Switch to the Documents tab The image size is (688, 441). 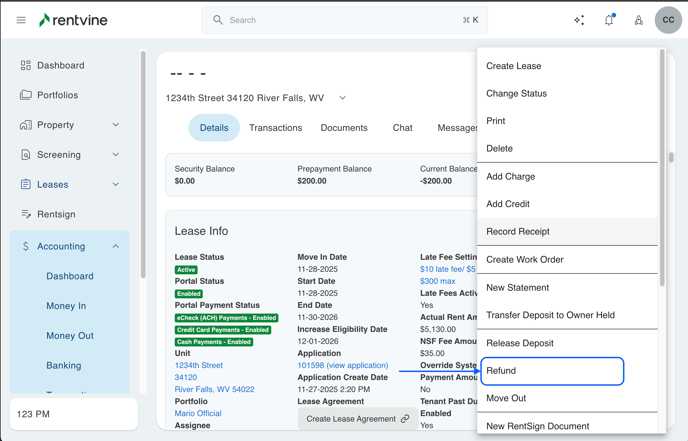[x=344, y=128]
